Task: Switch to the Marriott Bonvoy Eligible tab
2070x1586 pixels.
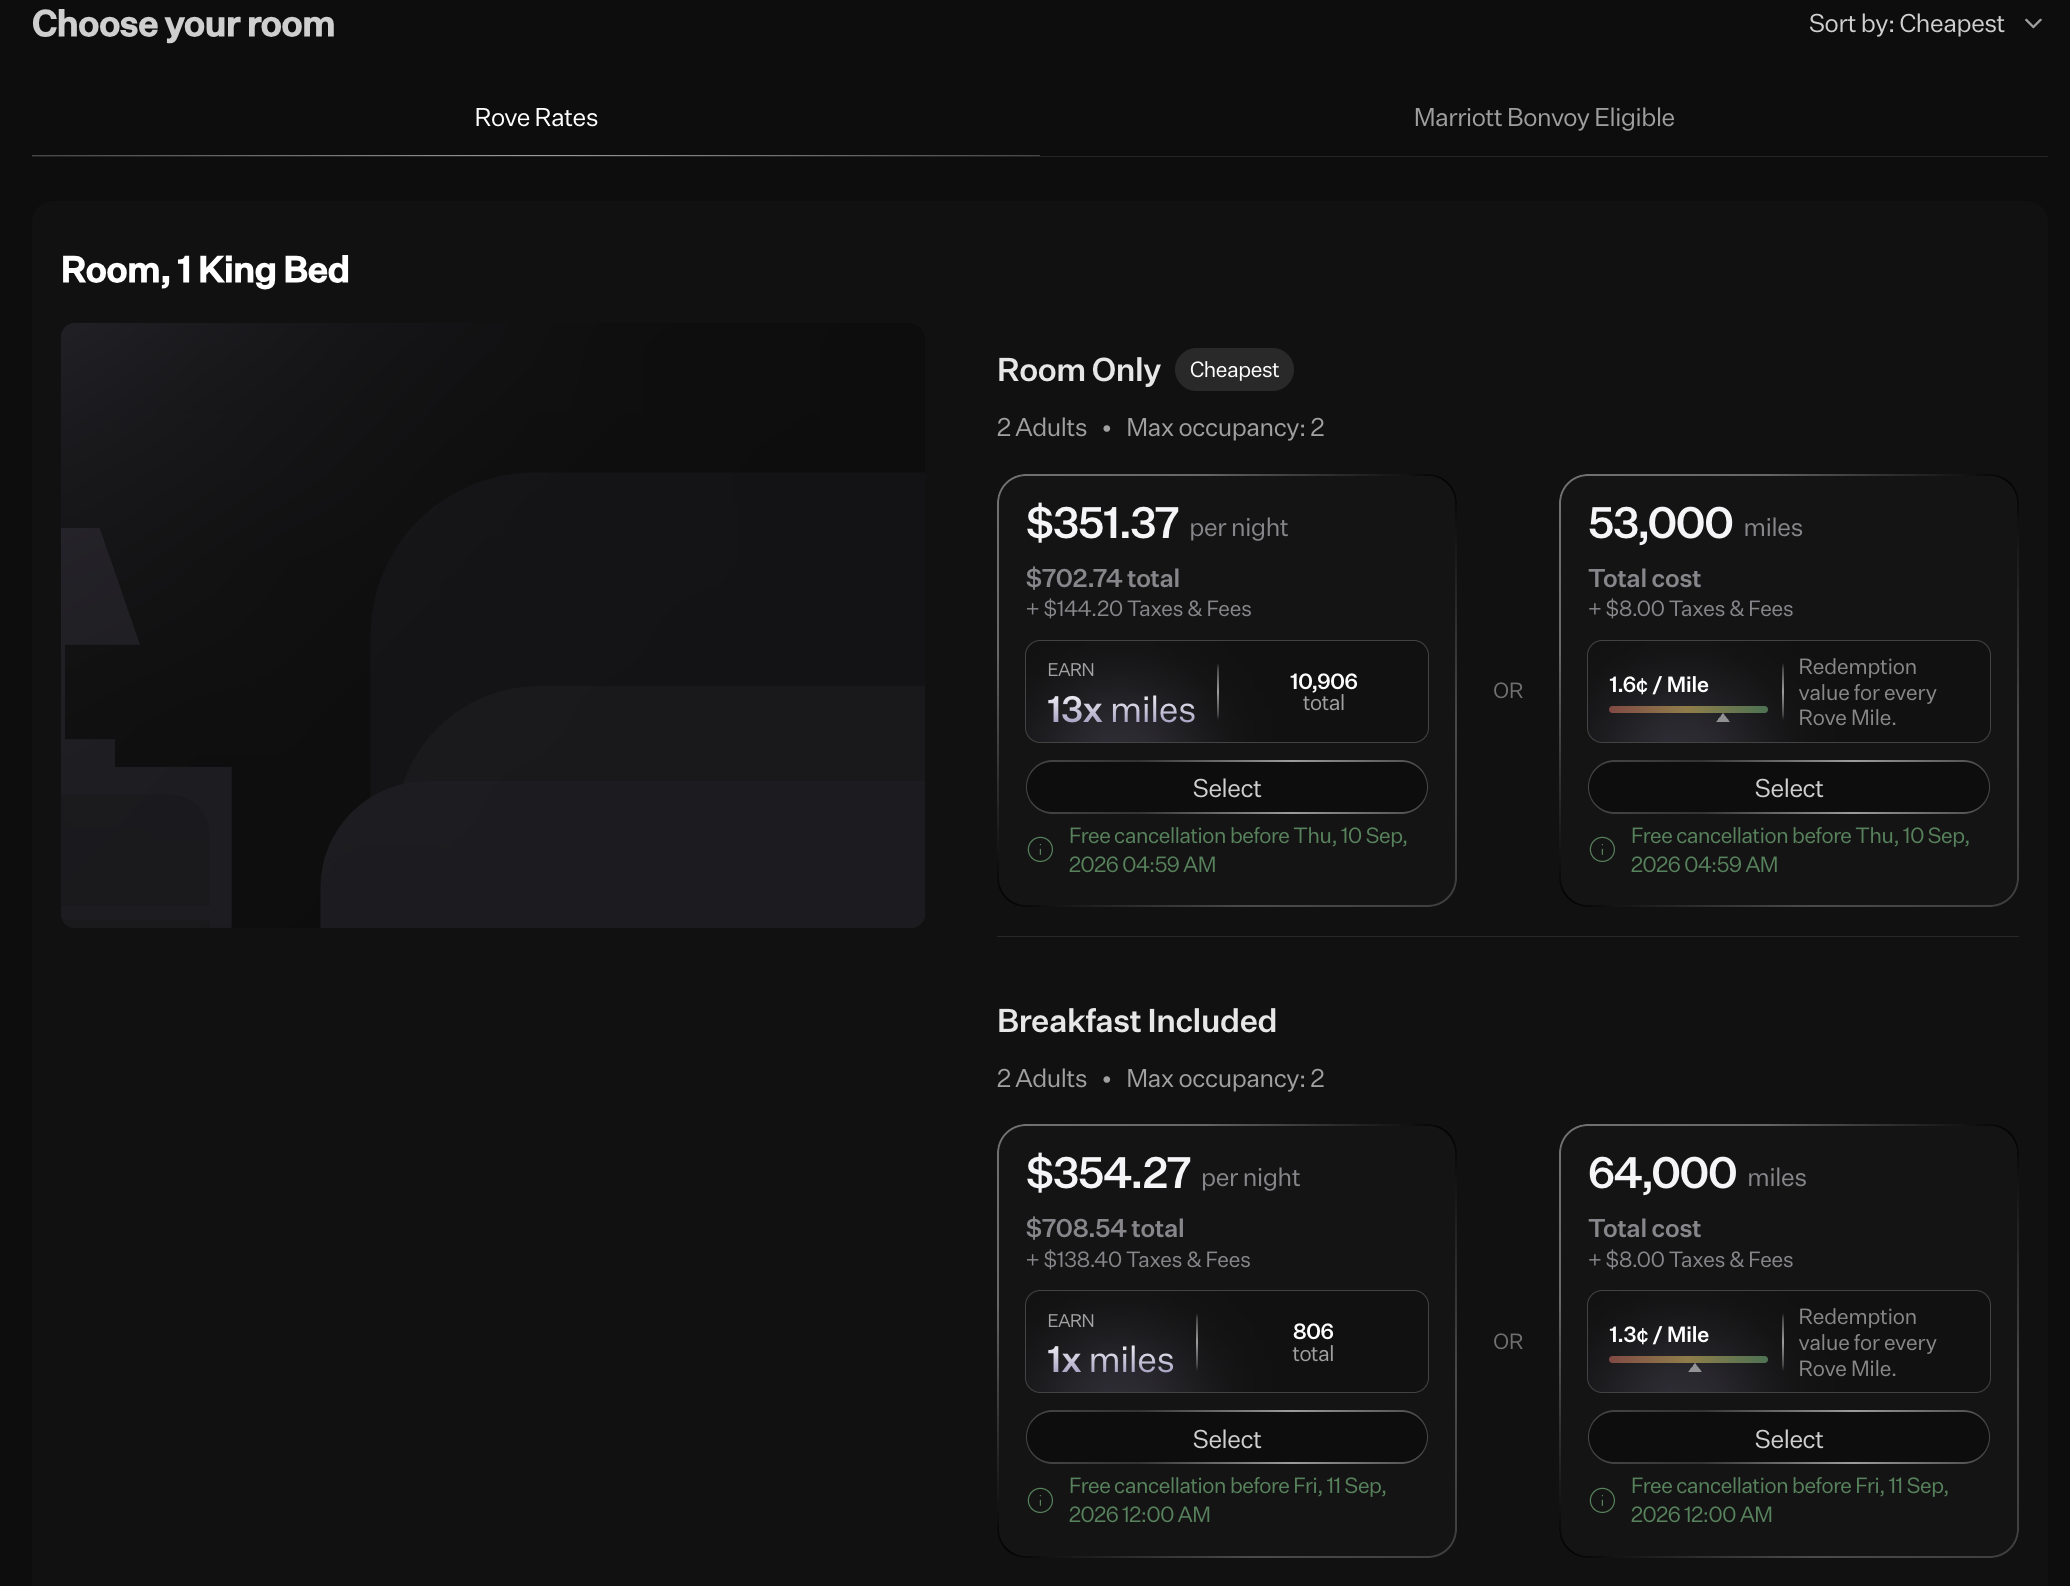Action: pos(1542,117)
